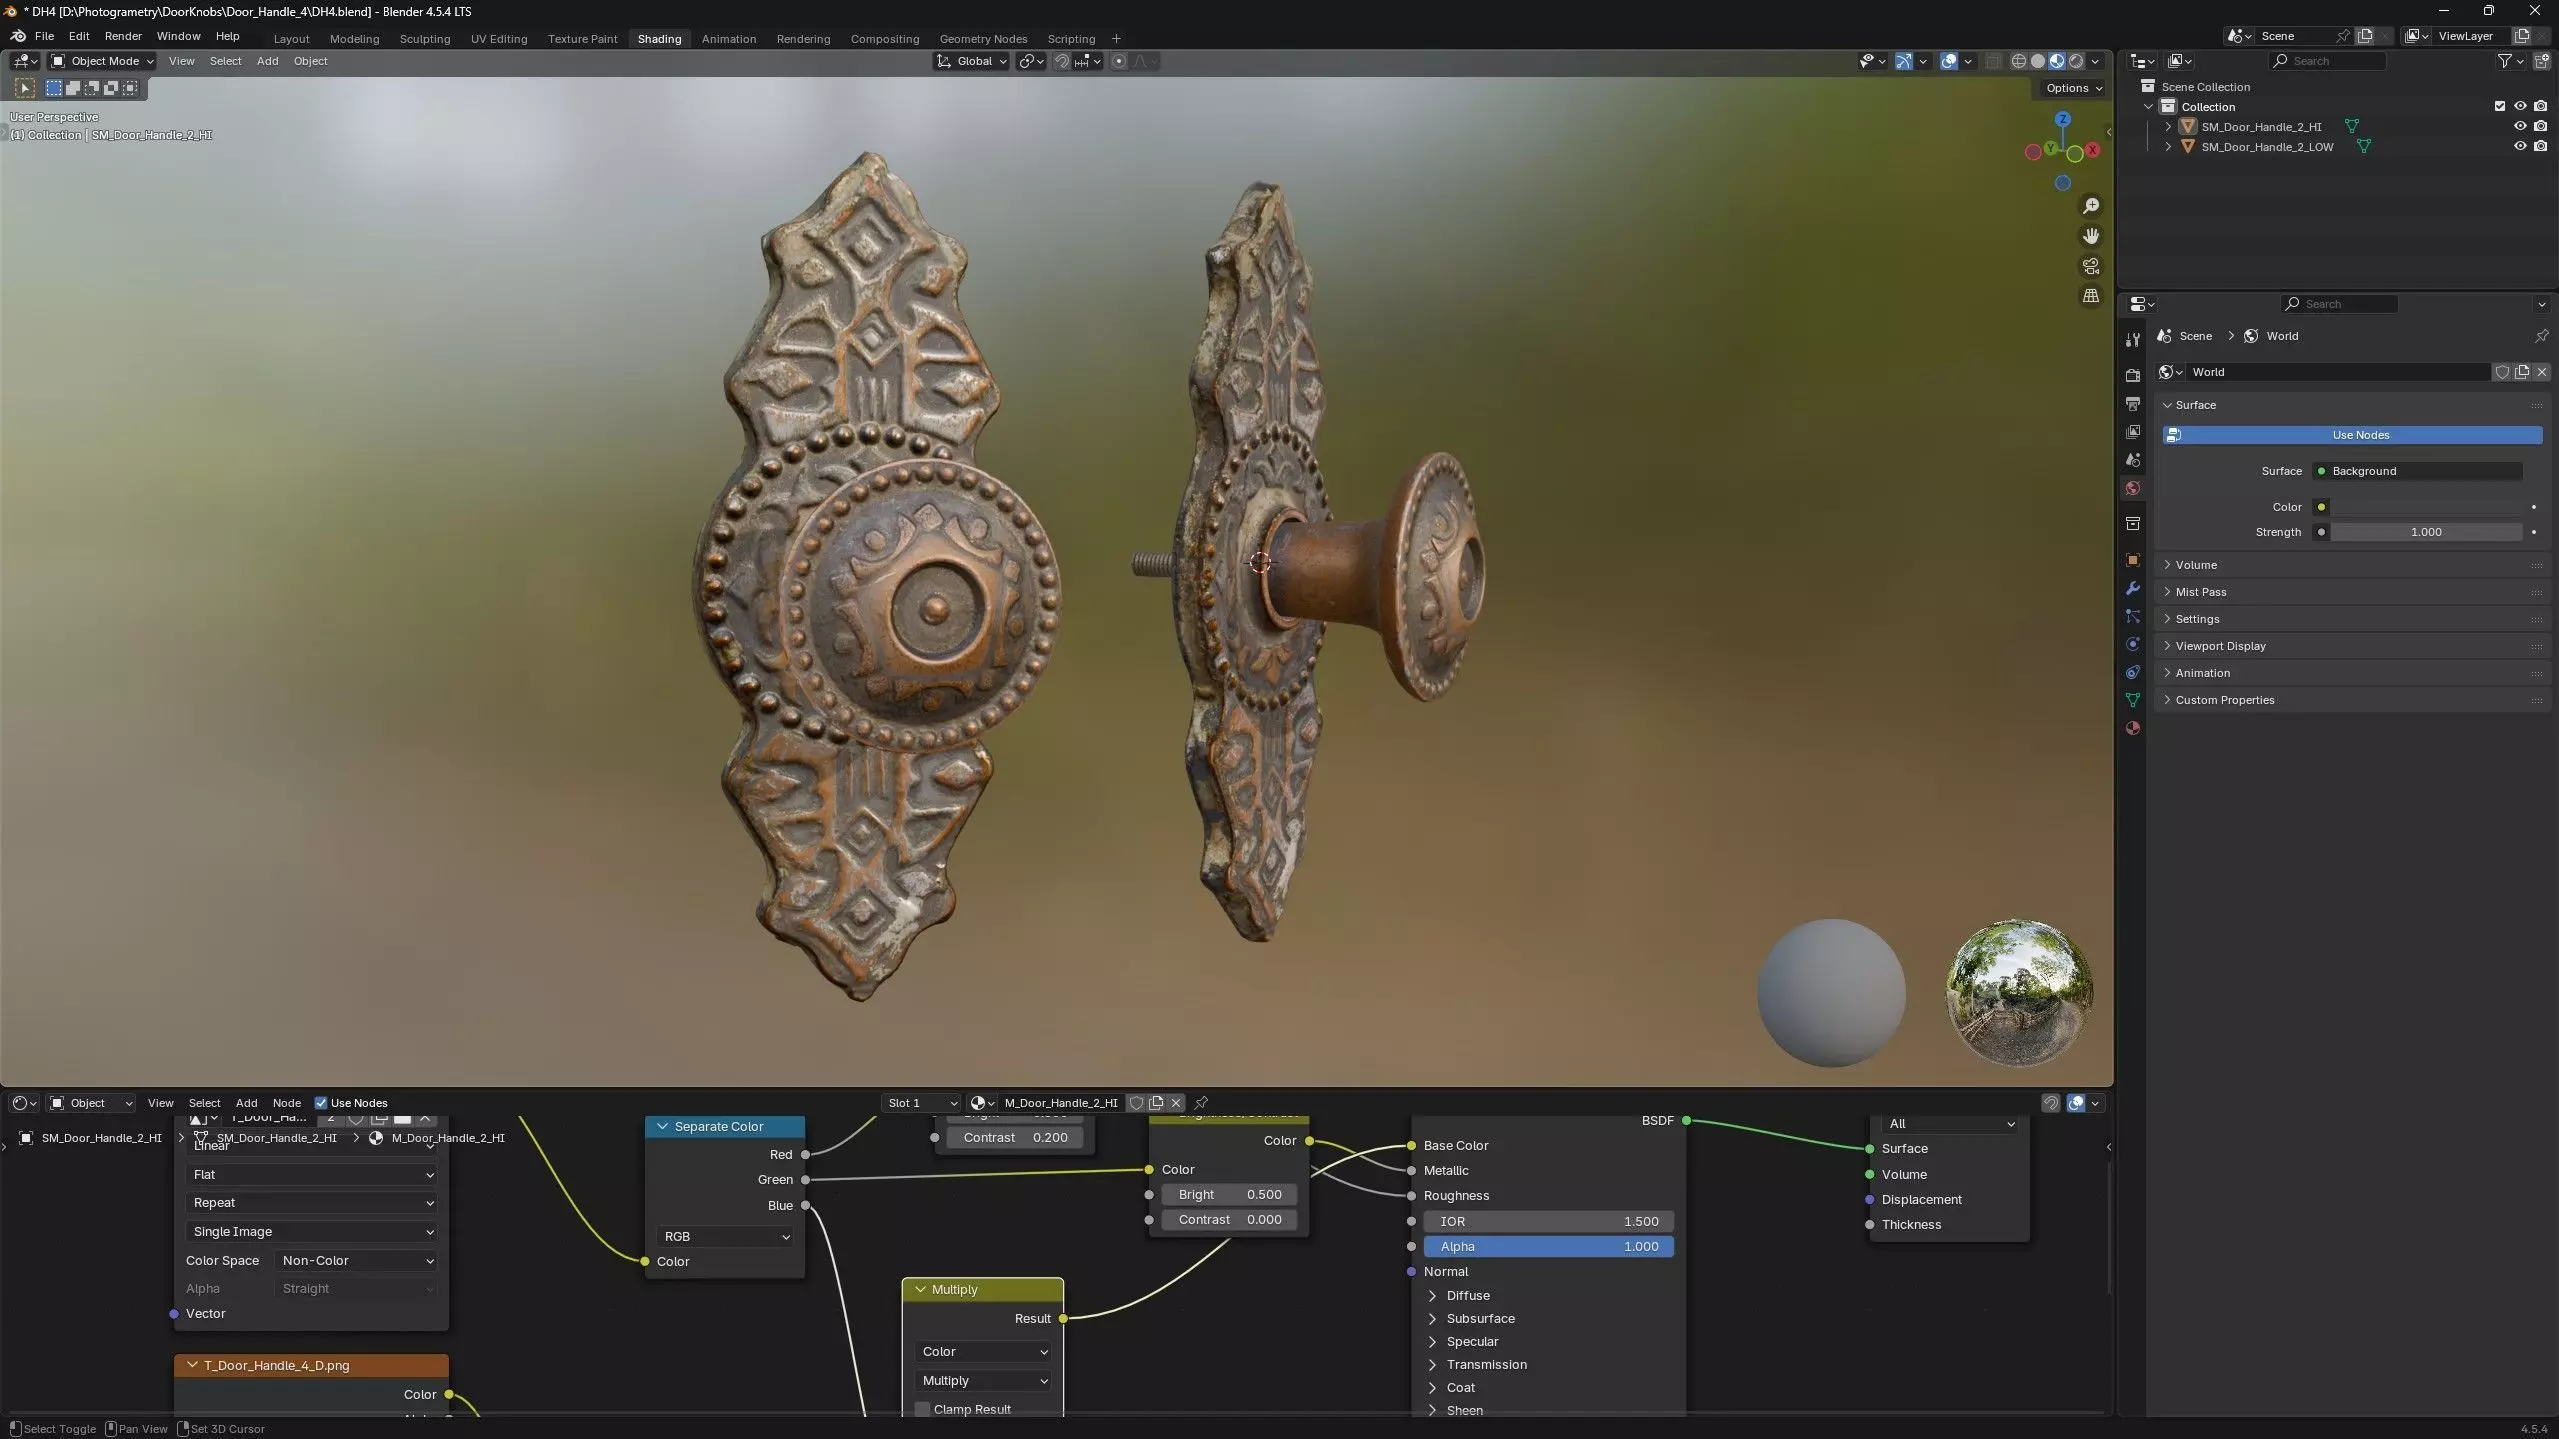Open the Object Mode dropdown
The image size is (2559, 1439).
103,61
